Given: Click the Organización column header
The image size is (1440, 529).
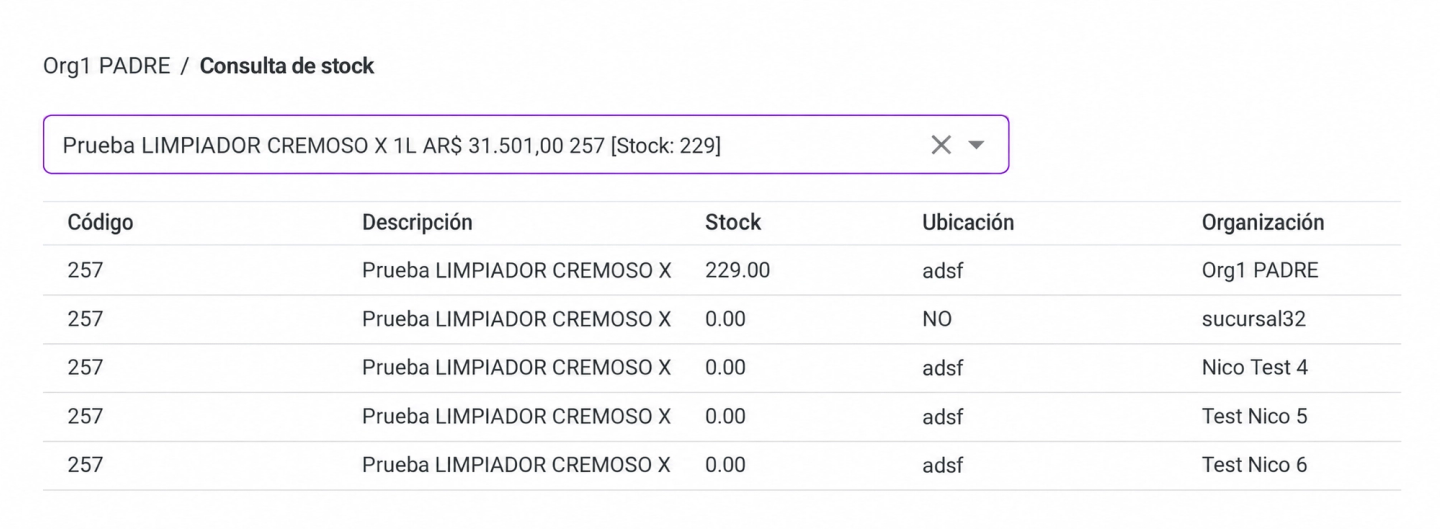Looking at the screenshot, I should point(1263,223).
